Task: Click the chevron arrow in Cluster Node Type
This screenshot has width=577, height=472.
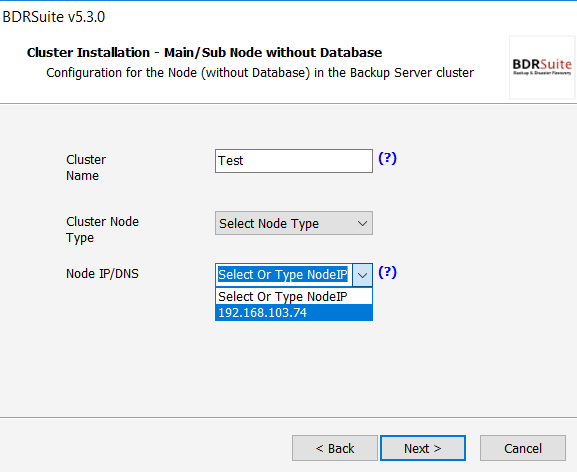Action: coord(362,223)
